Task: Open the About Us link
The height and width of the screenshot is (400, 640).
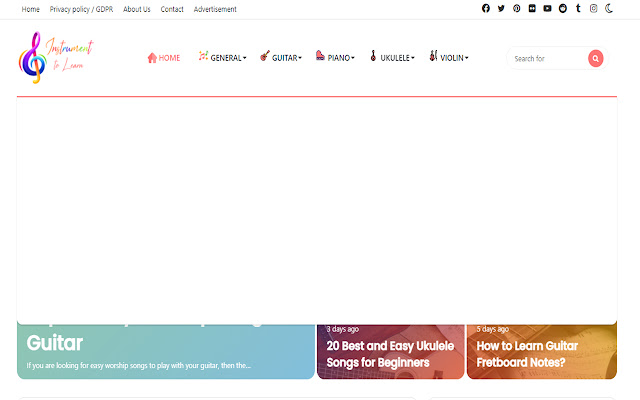Action: coord(137,9)
